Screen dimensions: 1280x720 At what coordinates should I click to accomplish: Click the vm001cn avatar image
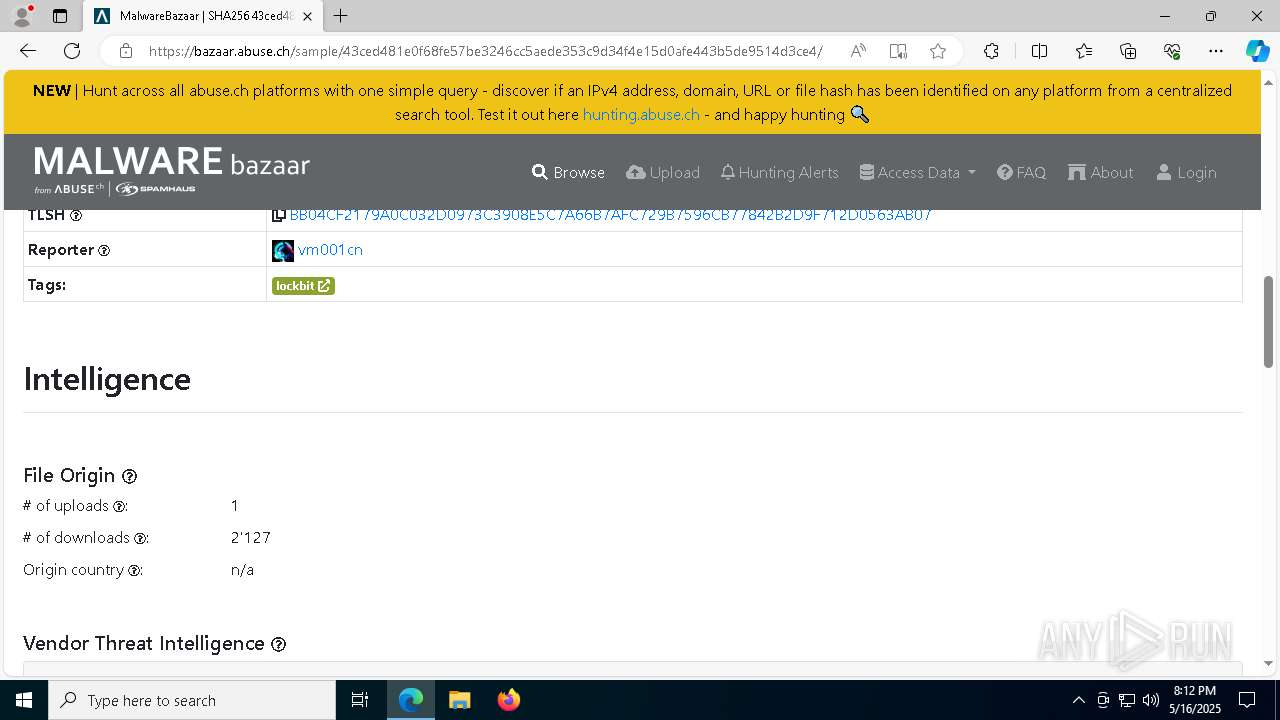point(283,251)
